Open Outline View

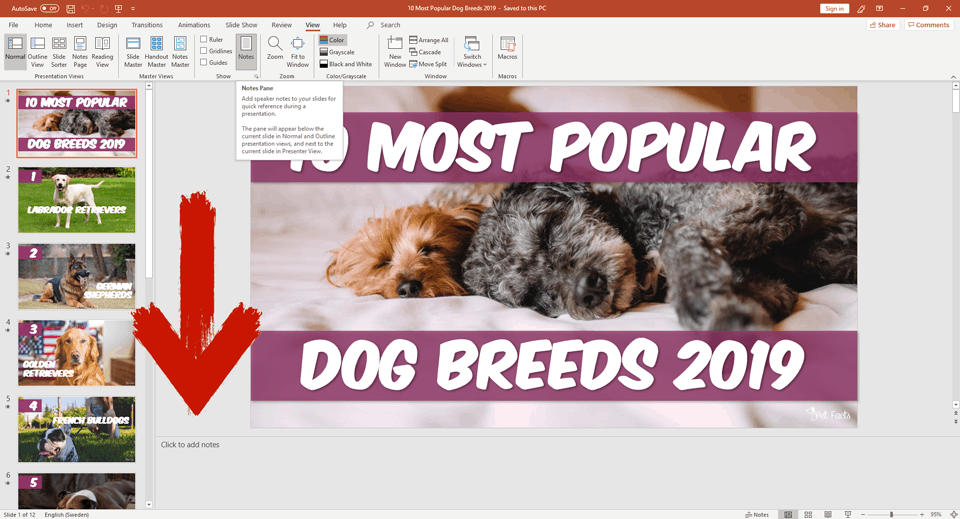(x=37, y=51)
